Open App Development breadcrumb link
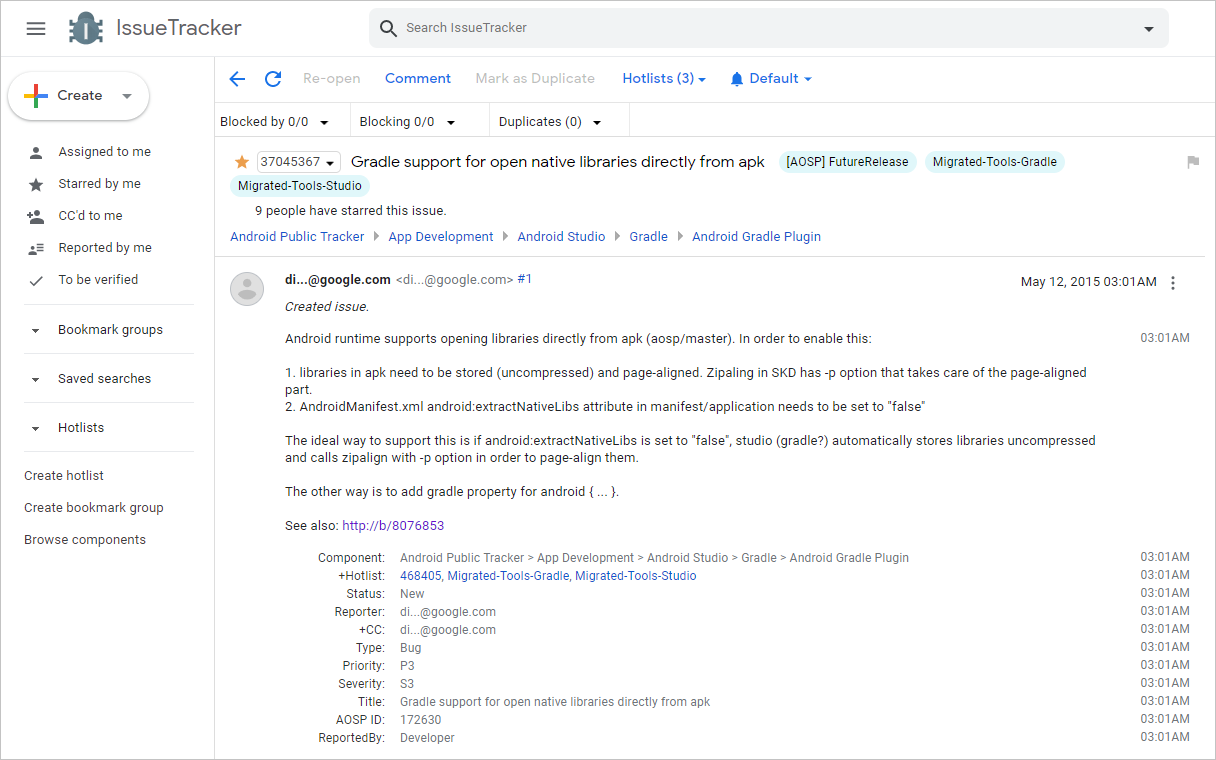The height and width of the screenshot is (760, 1216). coord(441,237)
